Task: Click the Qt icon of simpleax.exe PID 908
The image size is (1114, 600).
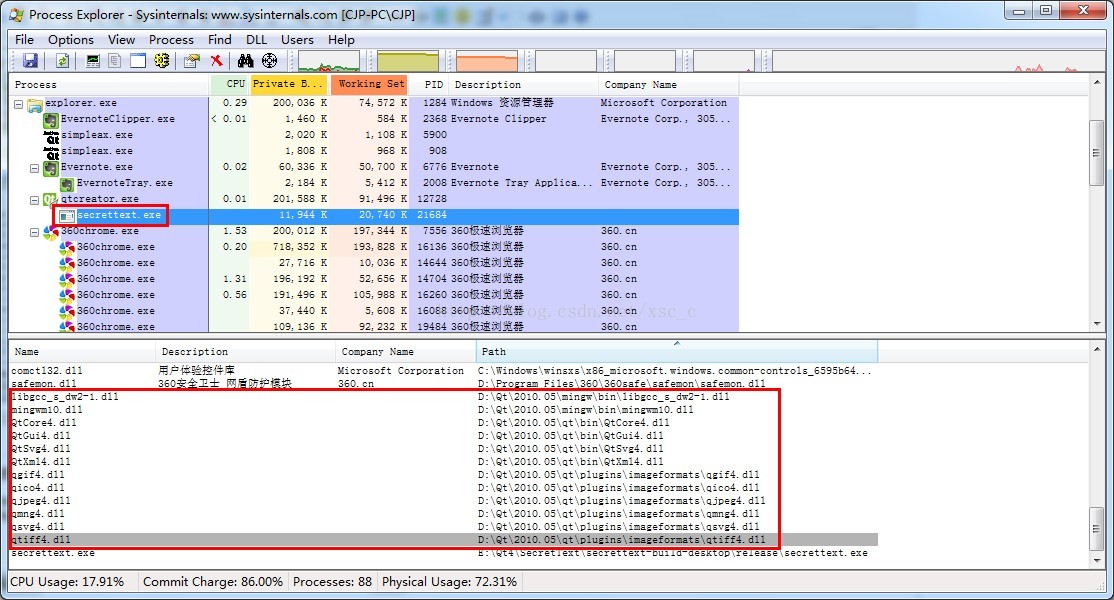Action: point(51,153)
